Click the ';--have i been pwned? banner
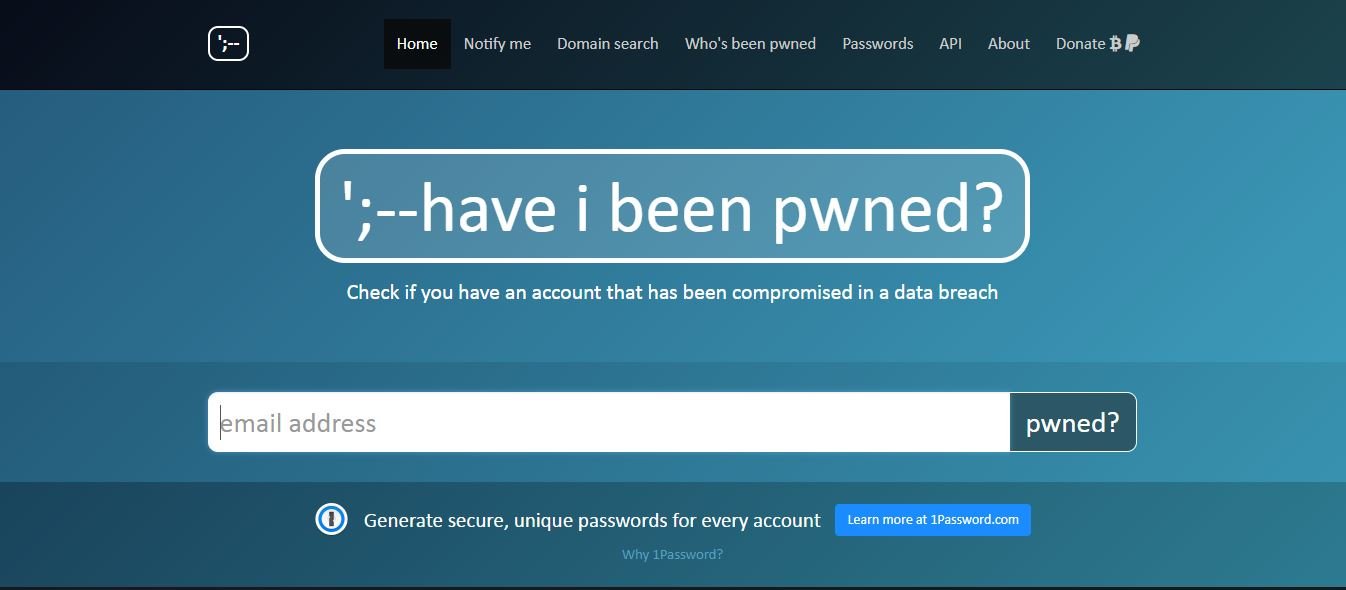Screen dimensions: 1346x590 (x=672, y=206)
